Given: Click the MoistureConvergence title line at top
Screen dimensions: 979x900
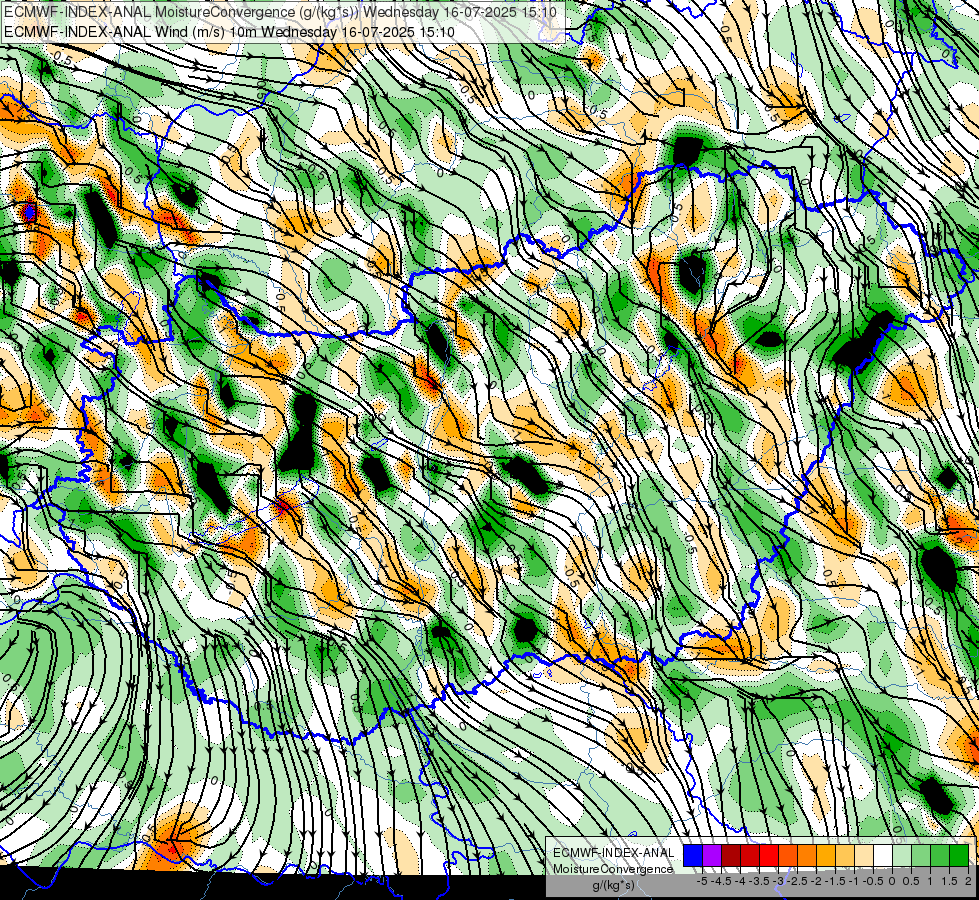Looking at the screenshot, I should (x=280, y=12).
